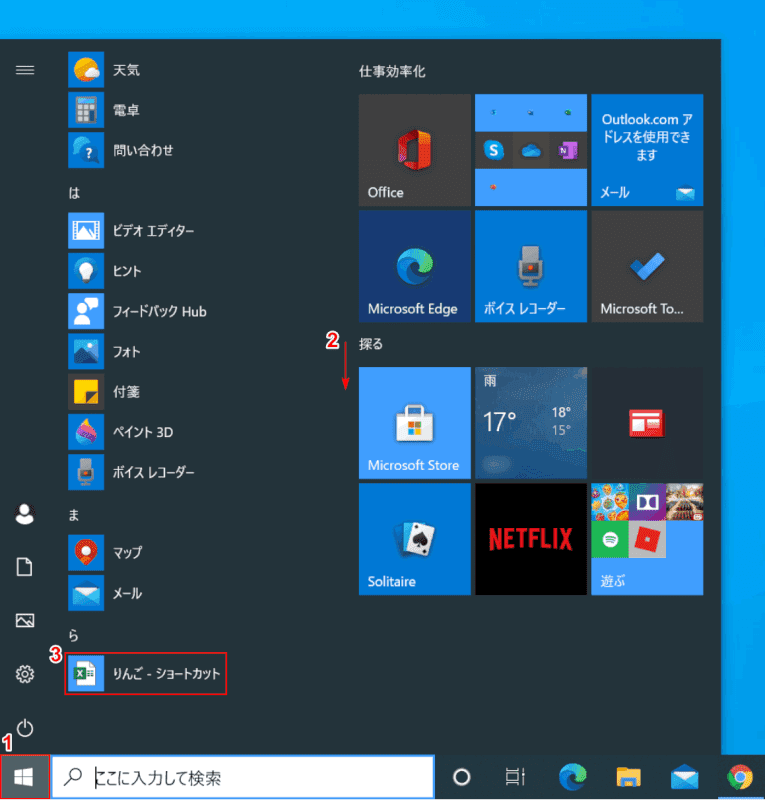Open OneDrive icon in folder tile
This screenshot has height=800, width=765.
point(531,150)
